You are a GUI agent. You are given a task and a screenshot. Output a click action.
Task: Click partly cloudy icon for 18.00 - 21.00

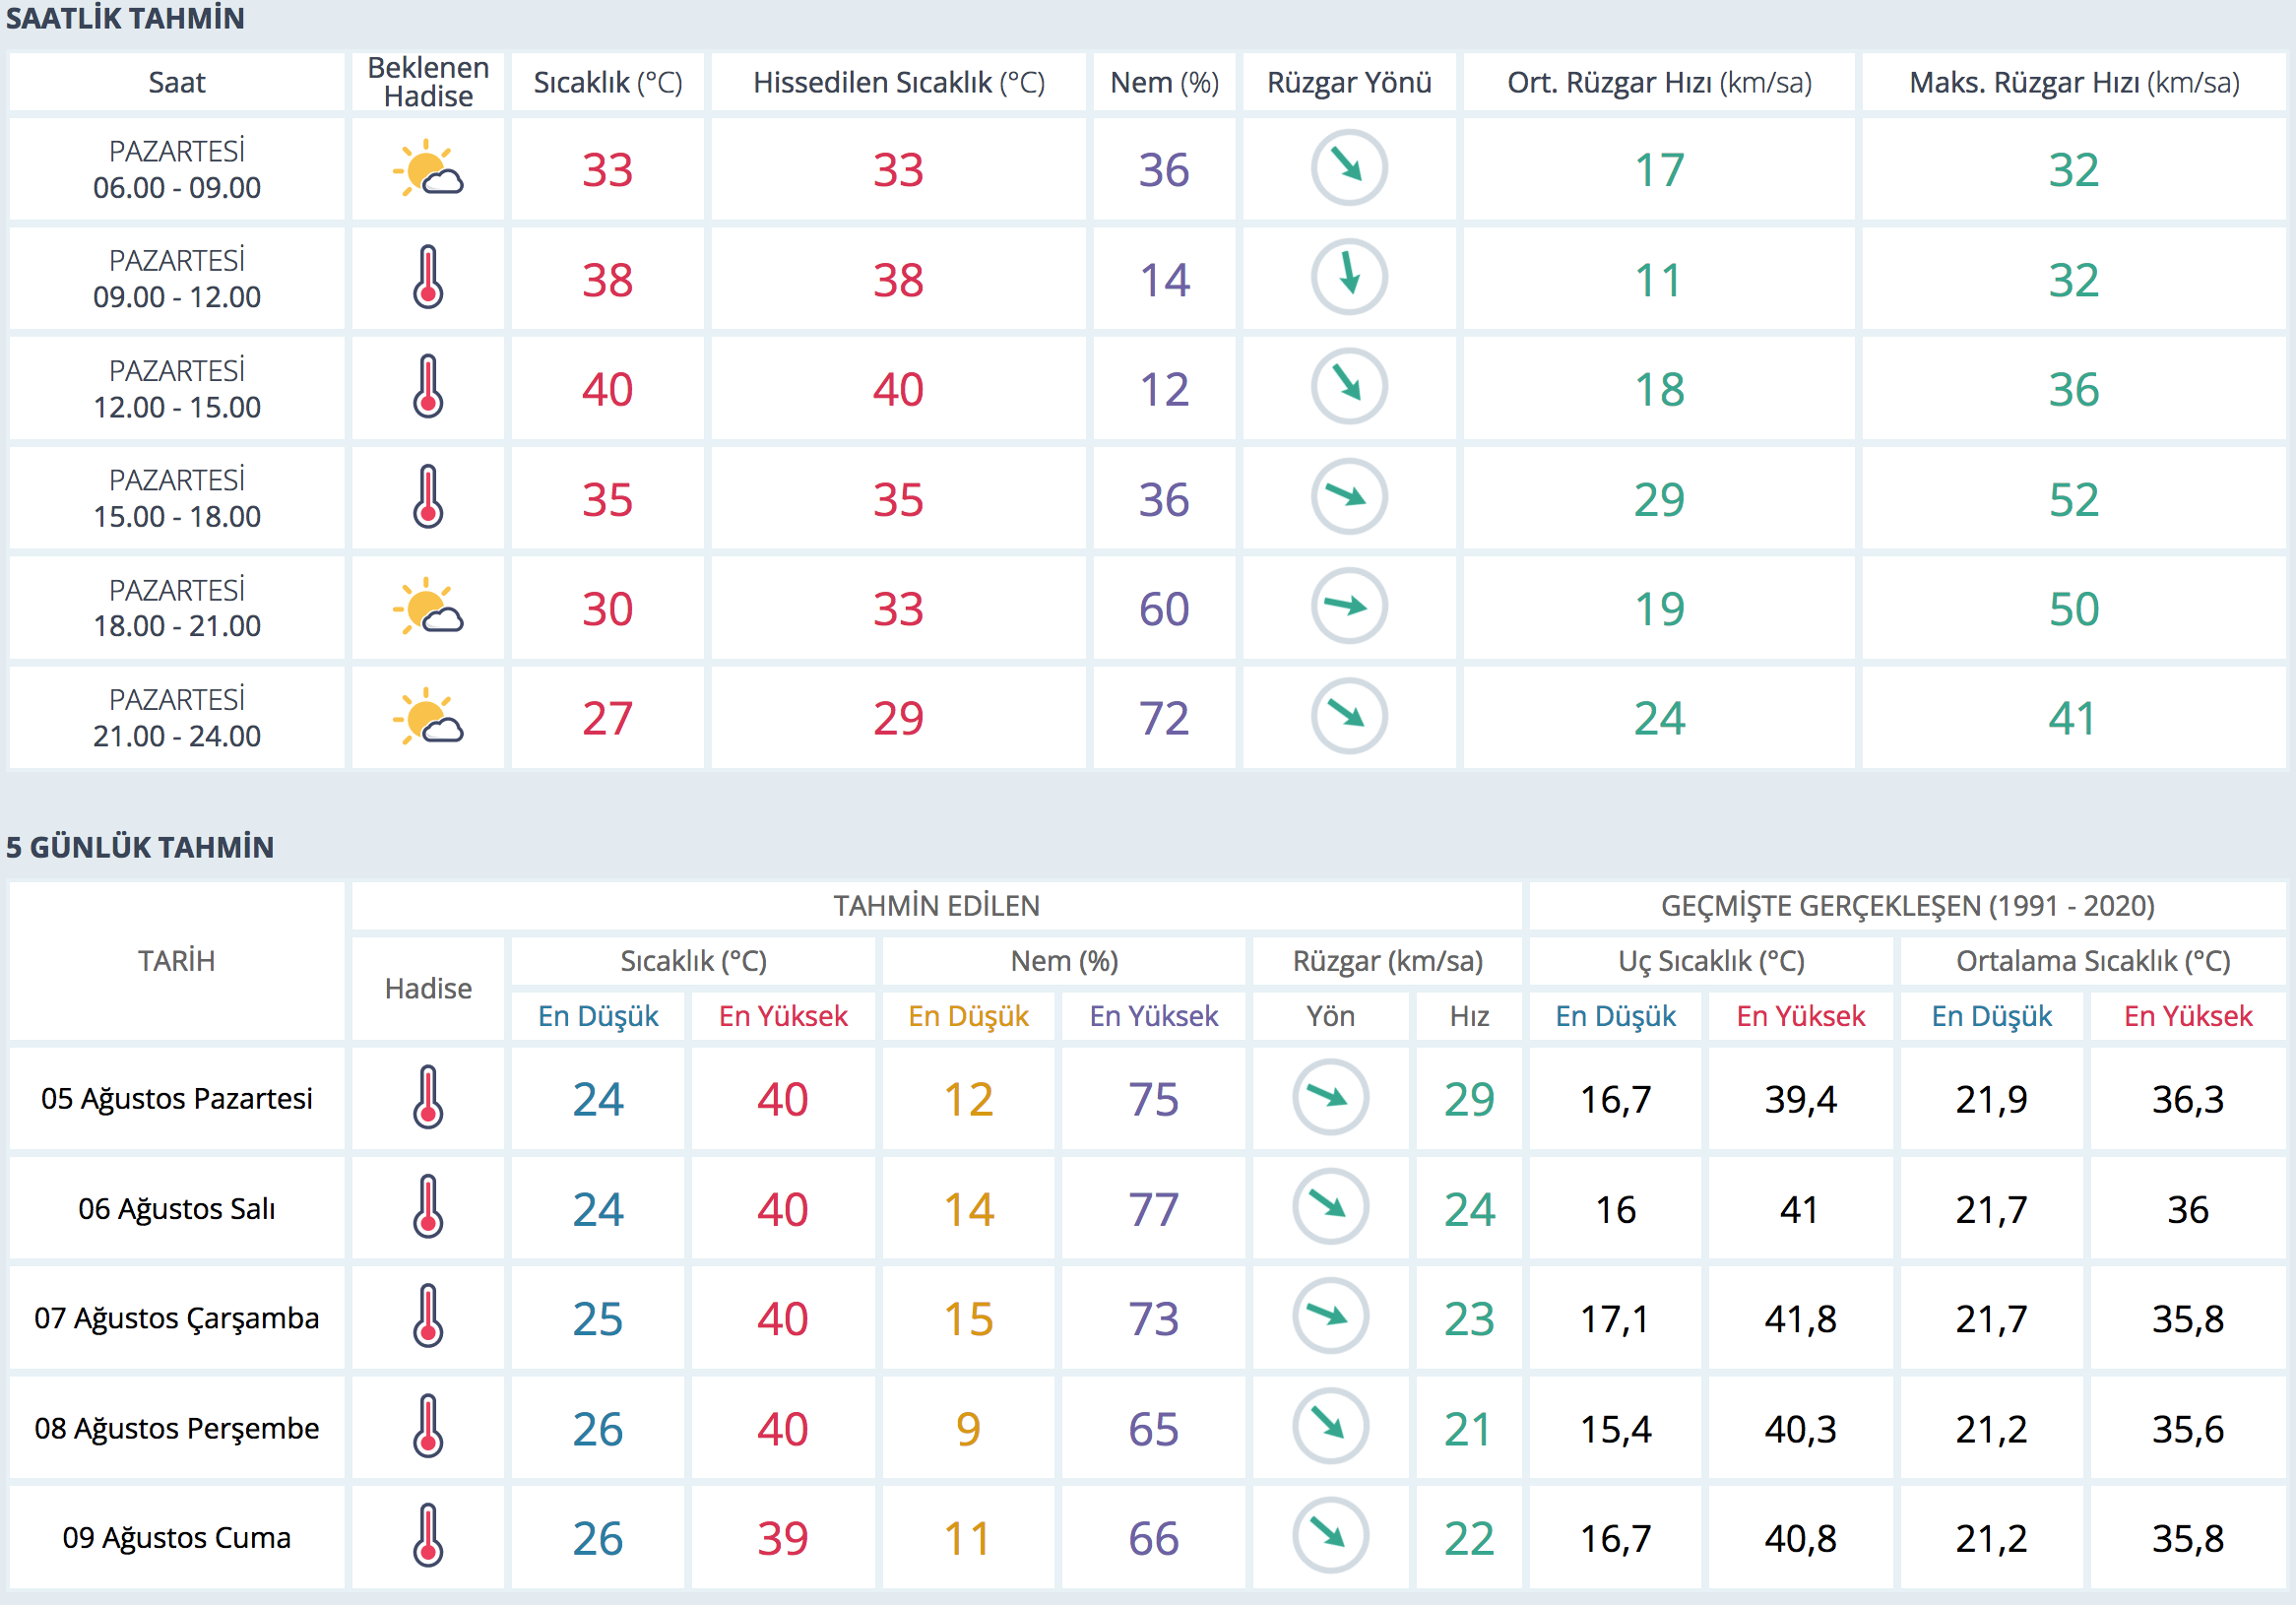point(428,607)
